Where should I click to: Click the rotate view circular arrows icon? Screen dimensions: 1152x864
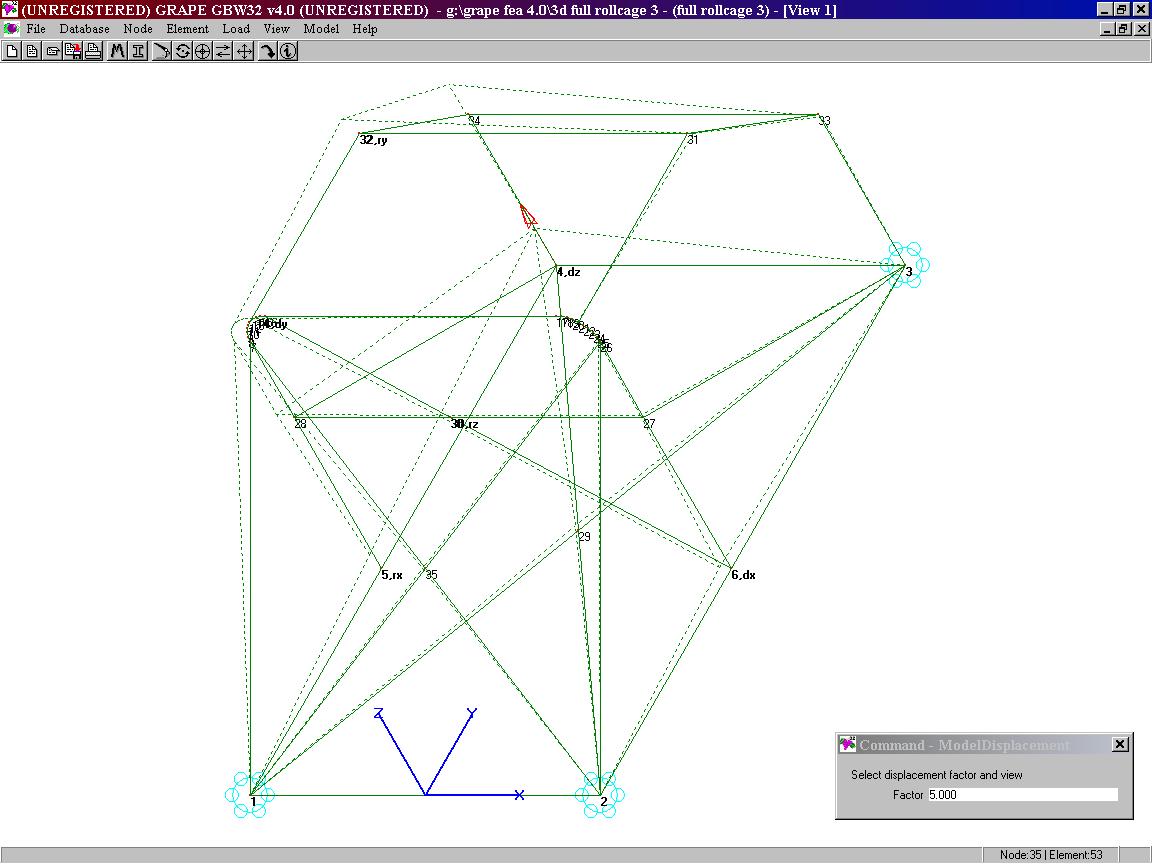click(183, 51)
